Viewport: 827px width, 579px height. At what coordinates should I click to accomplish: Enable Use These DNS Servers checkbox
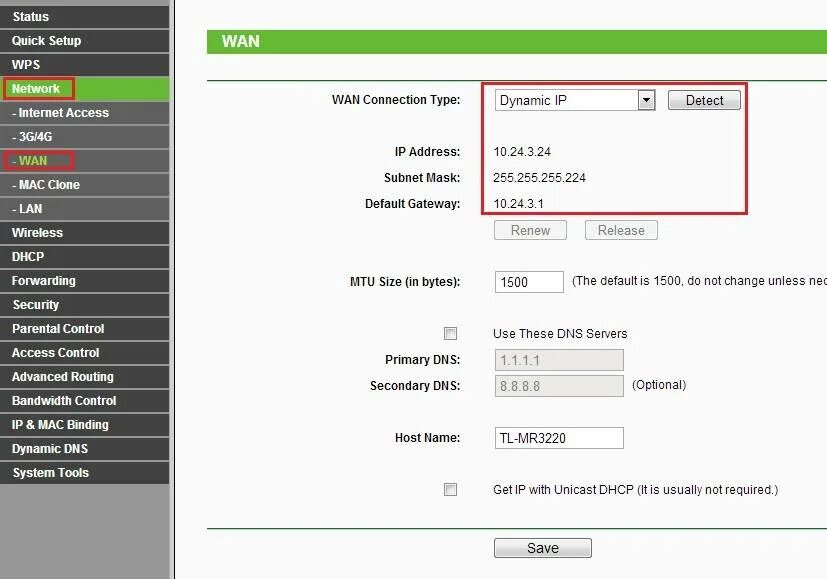pos(450,333)
